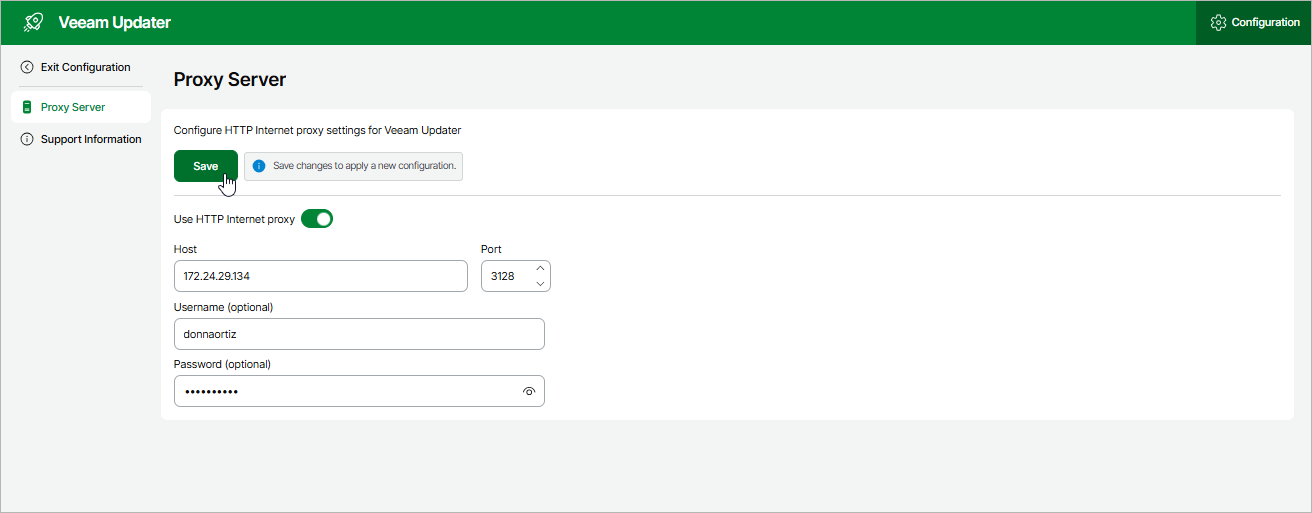Click the "Save changes to apply" notice text
Screen dimensions: 1312x513
point(365,166)
